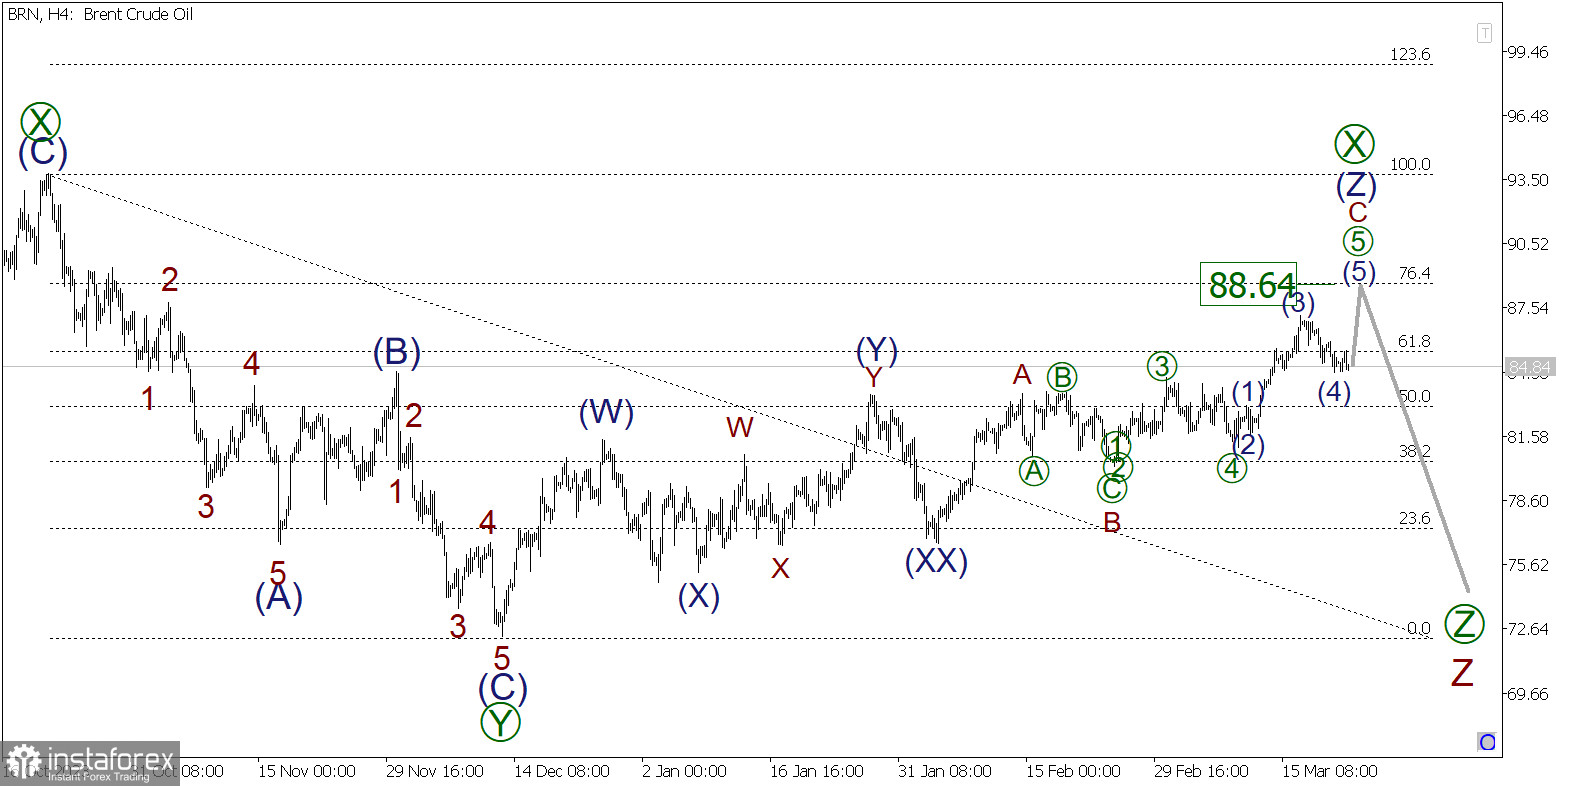Click the 29 Nov 16:00 date label
The image size is (1571, 786).
click(434, 772)
